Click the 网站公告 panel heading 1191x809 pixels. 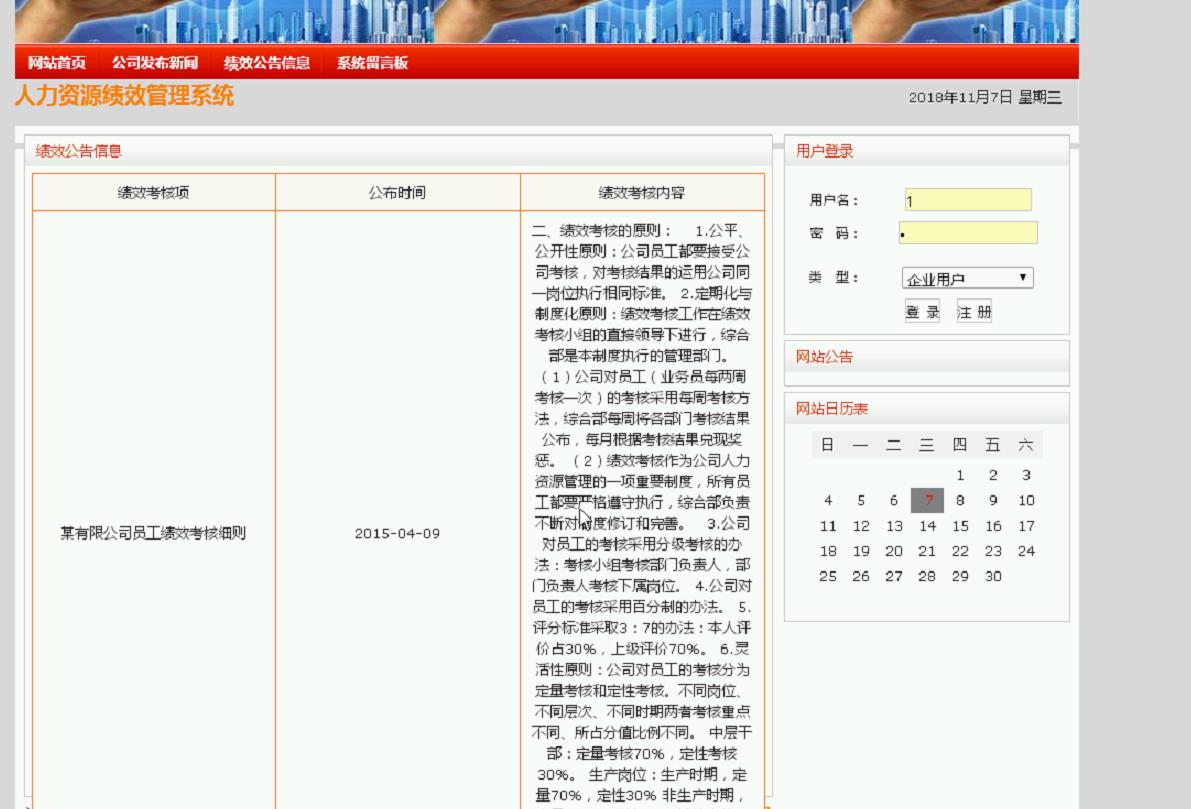(824, 356)
